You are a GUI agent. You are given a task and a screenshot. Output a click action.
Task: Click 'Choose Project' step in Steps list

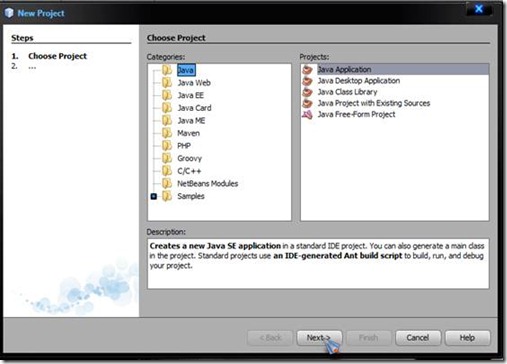[57, 56]
